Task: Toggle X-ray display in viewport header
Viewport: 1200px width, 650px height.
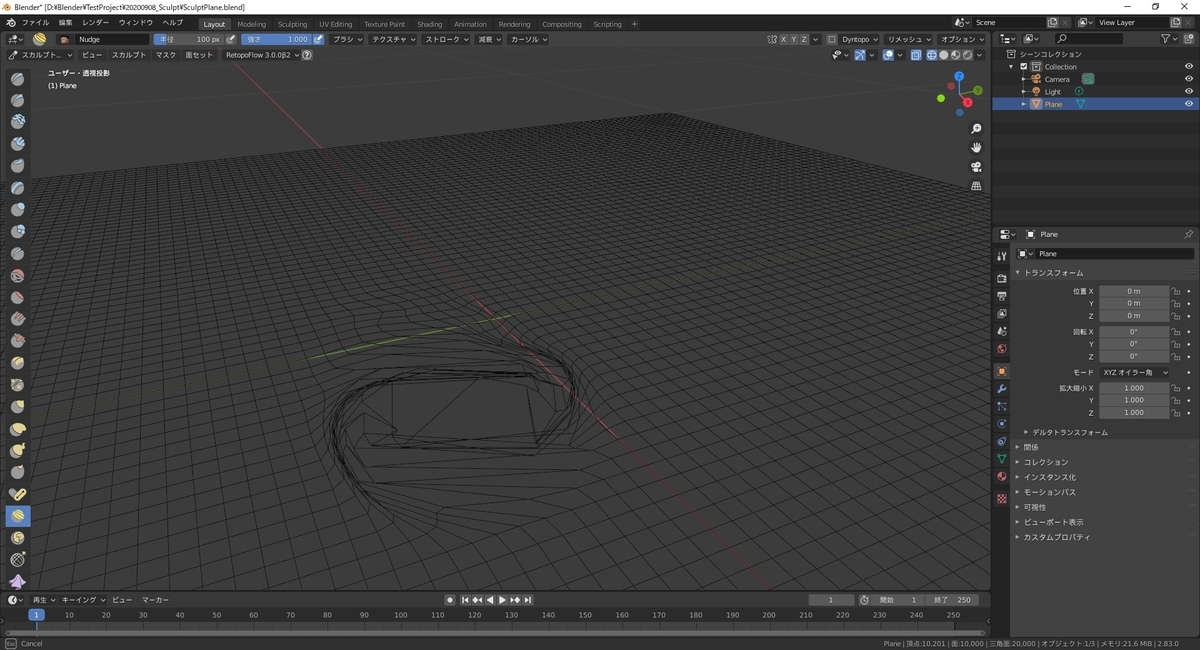Action: pos(916,55)
